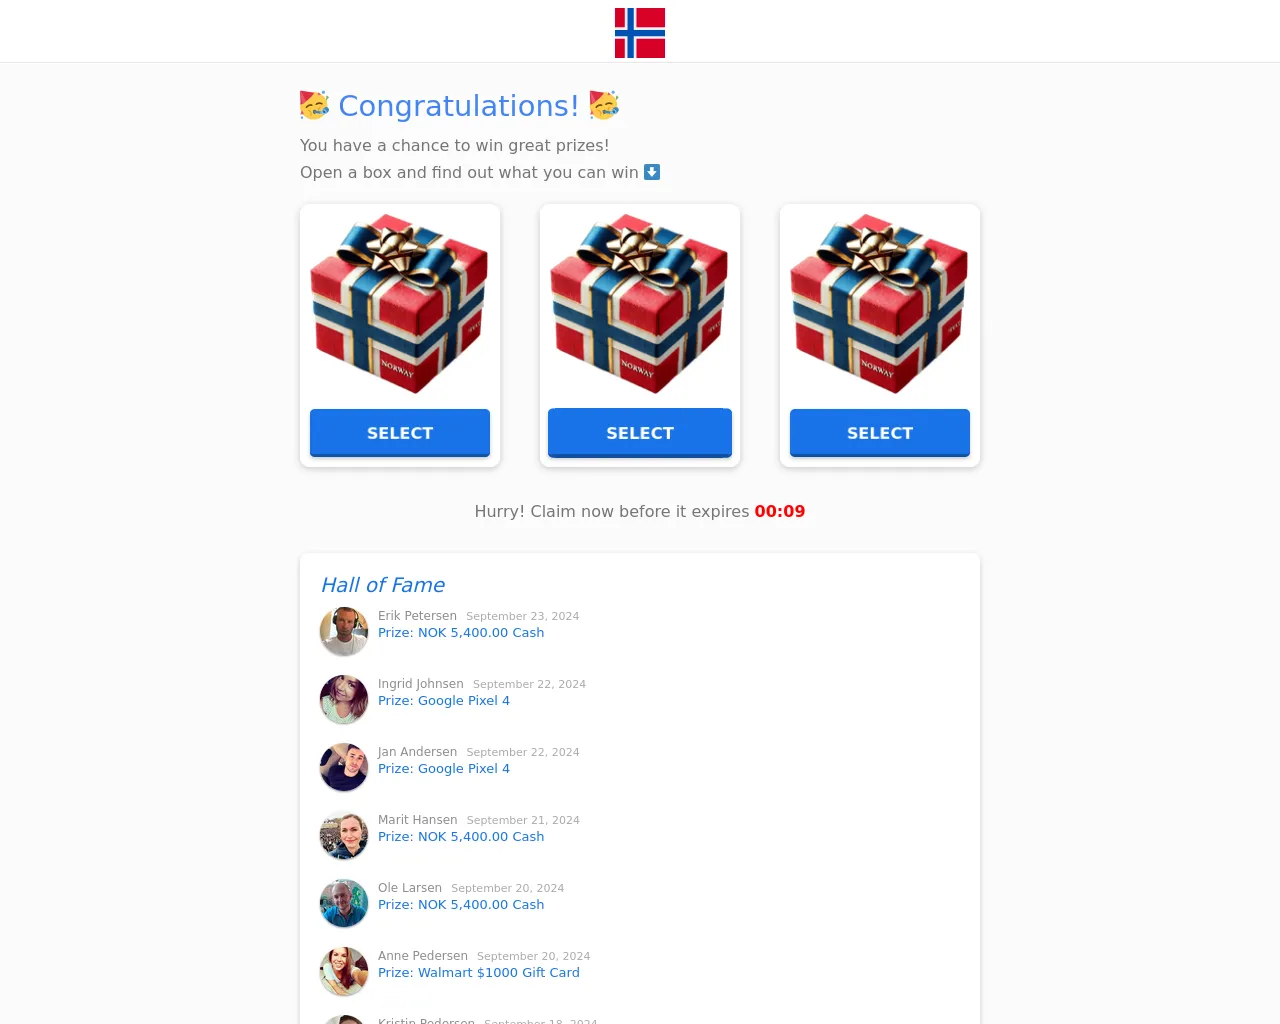This screenshot has height=1024, width=1280.
Task: Select the first gift box button
Action: click(400, 433)
